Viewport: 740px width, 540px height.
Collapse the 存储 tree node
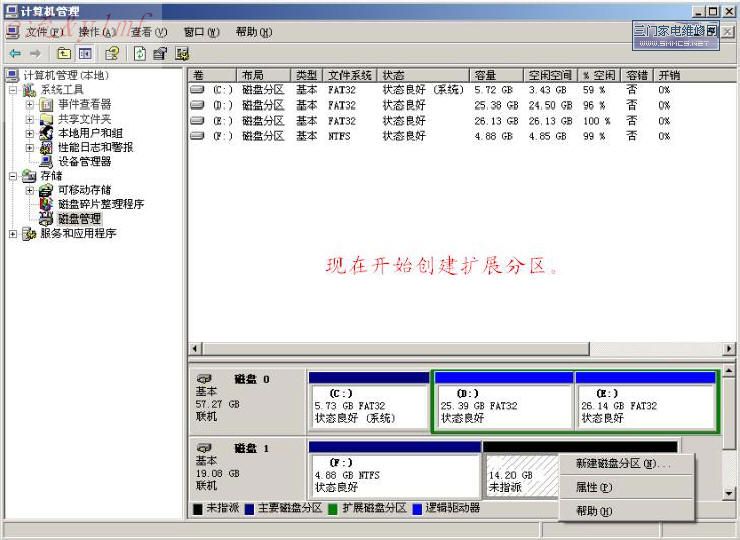coord(13,176)
